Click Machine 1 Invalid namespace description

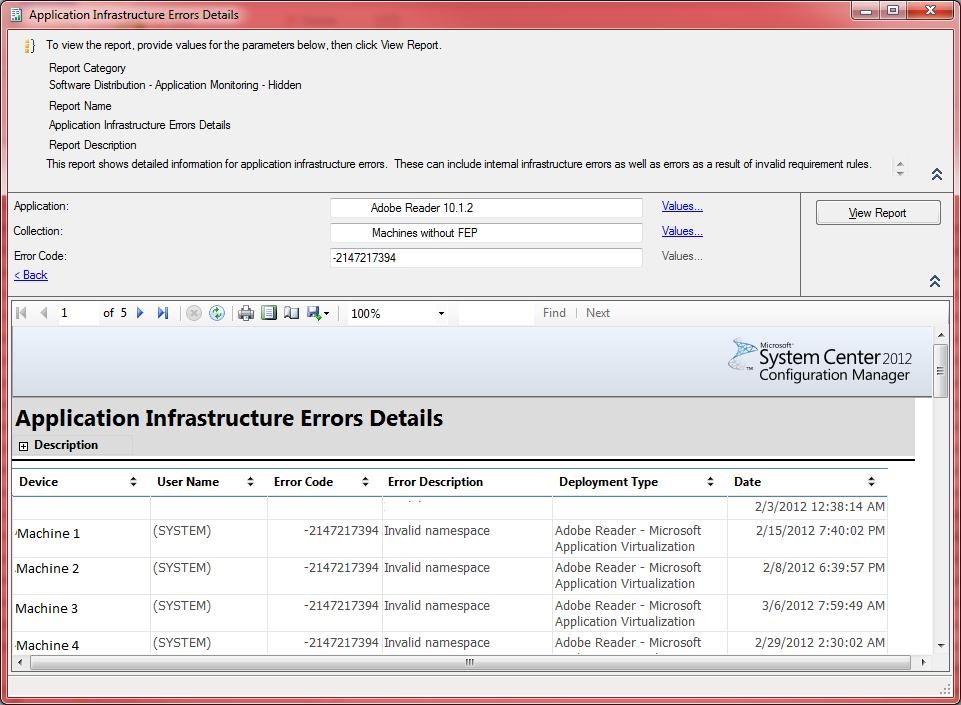(437, 531)
